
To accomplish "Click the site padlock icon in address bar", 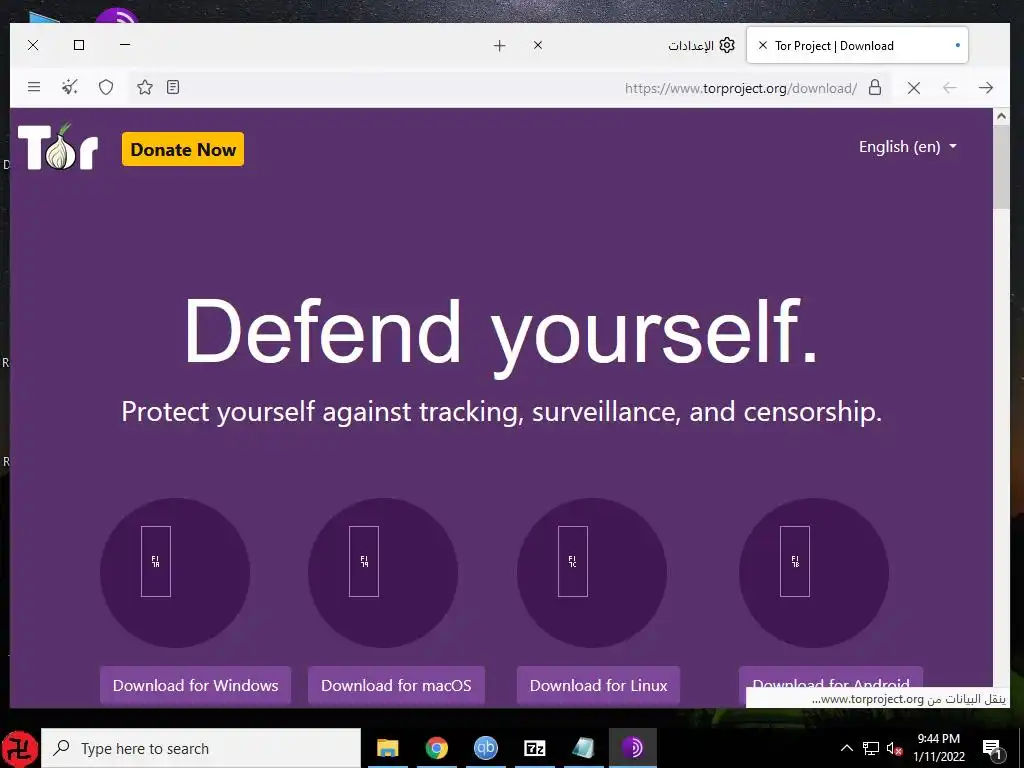I will tap(875, 88).
